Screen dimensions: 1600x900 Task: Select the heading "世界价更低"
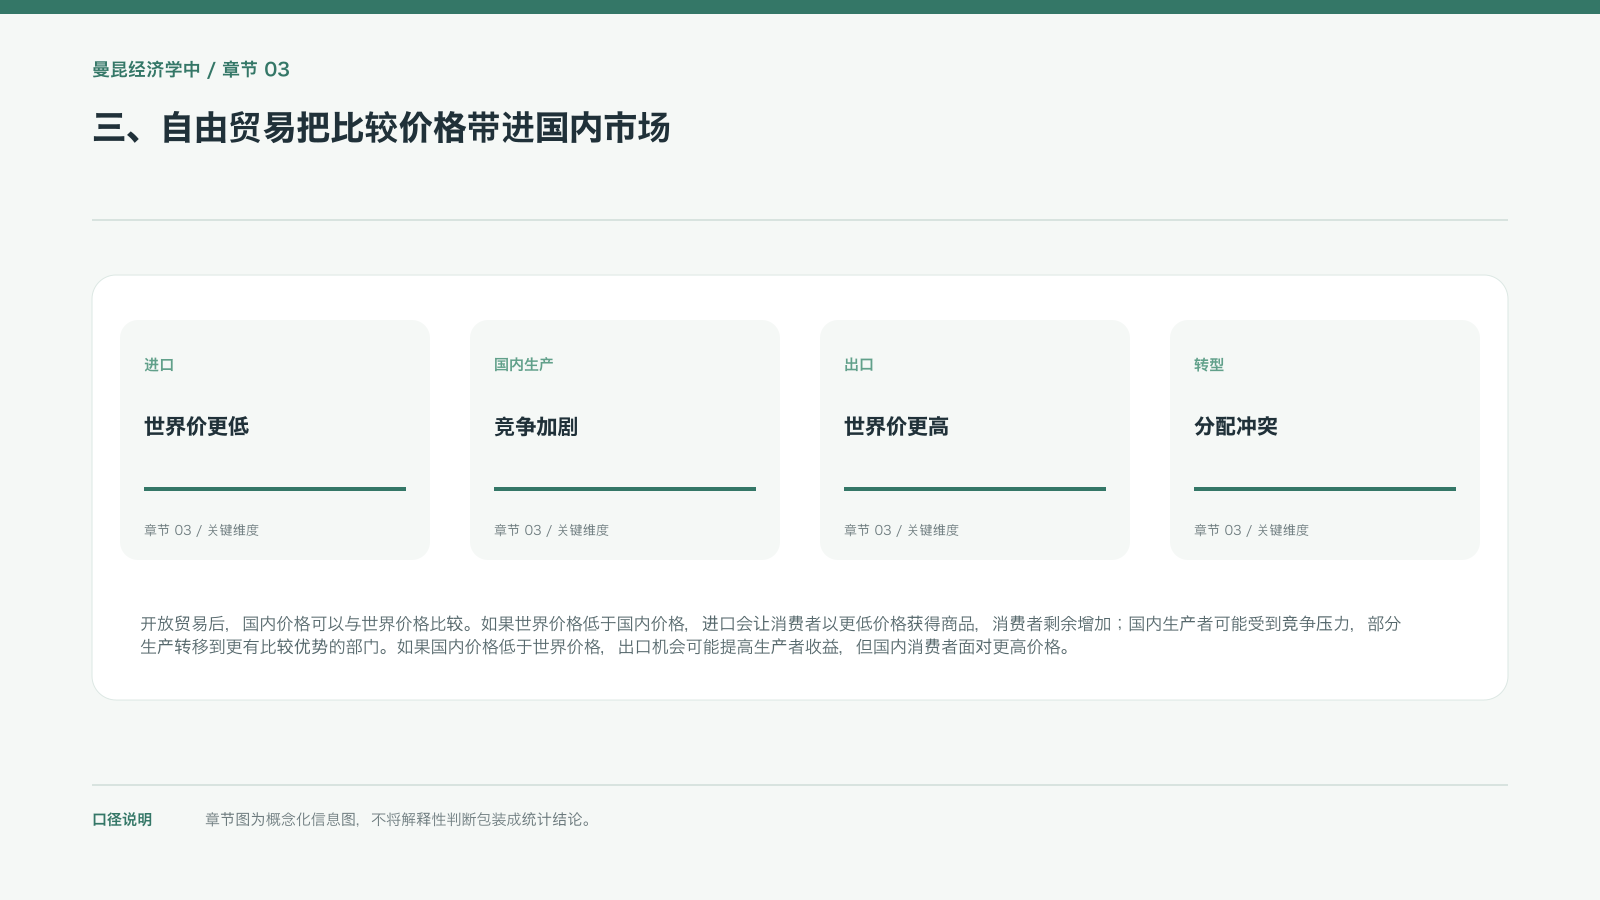[196, 427]
